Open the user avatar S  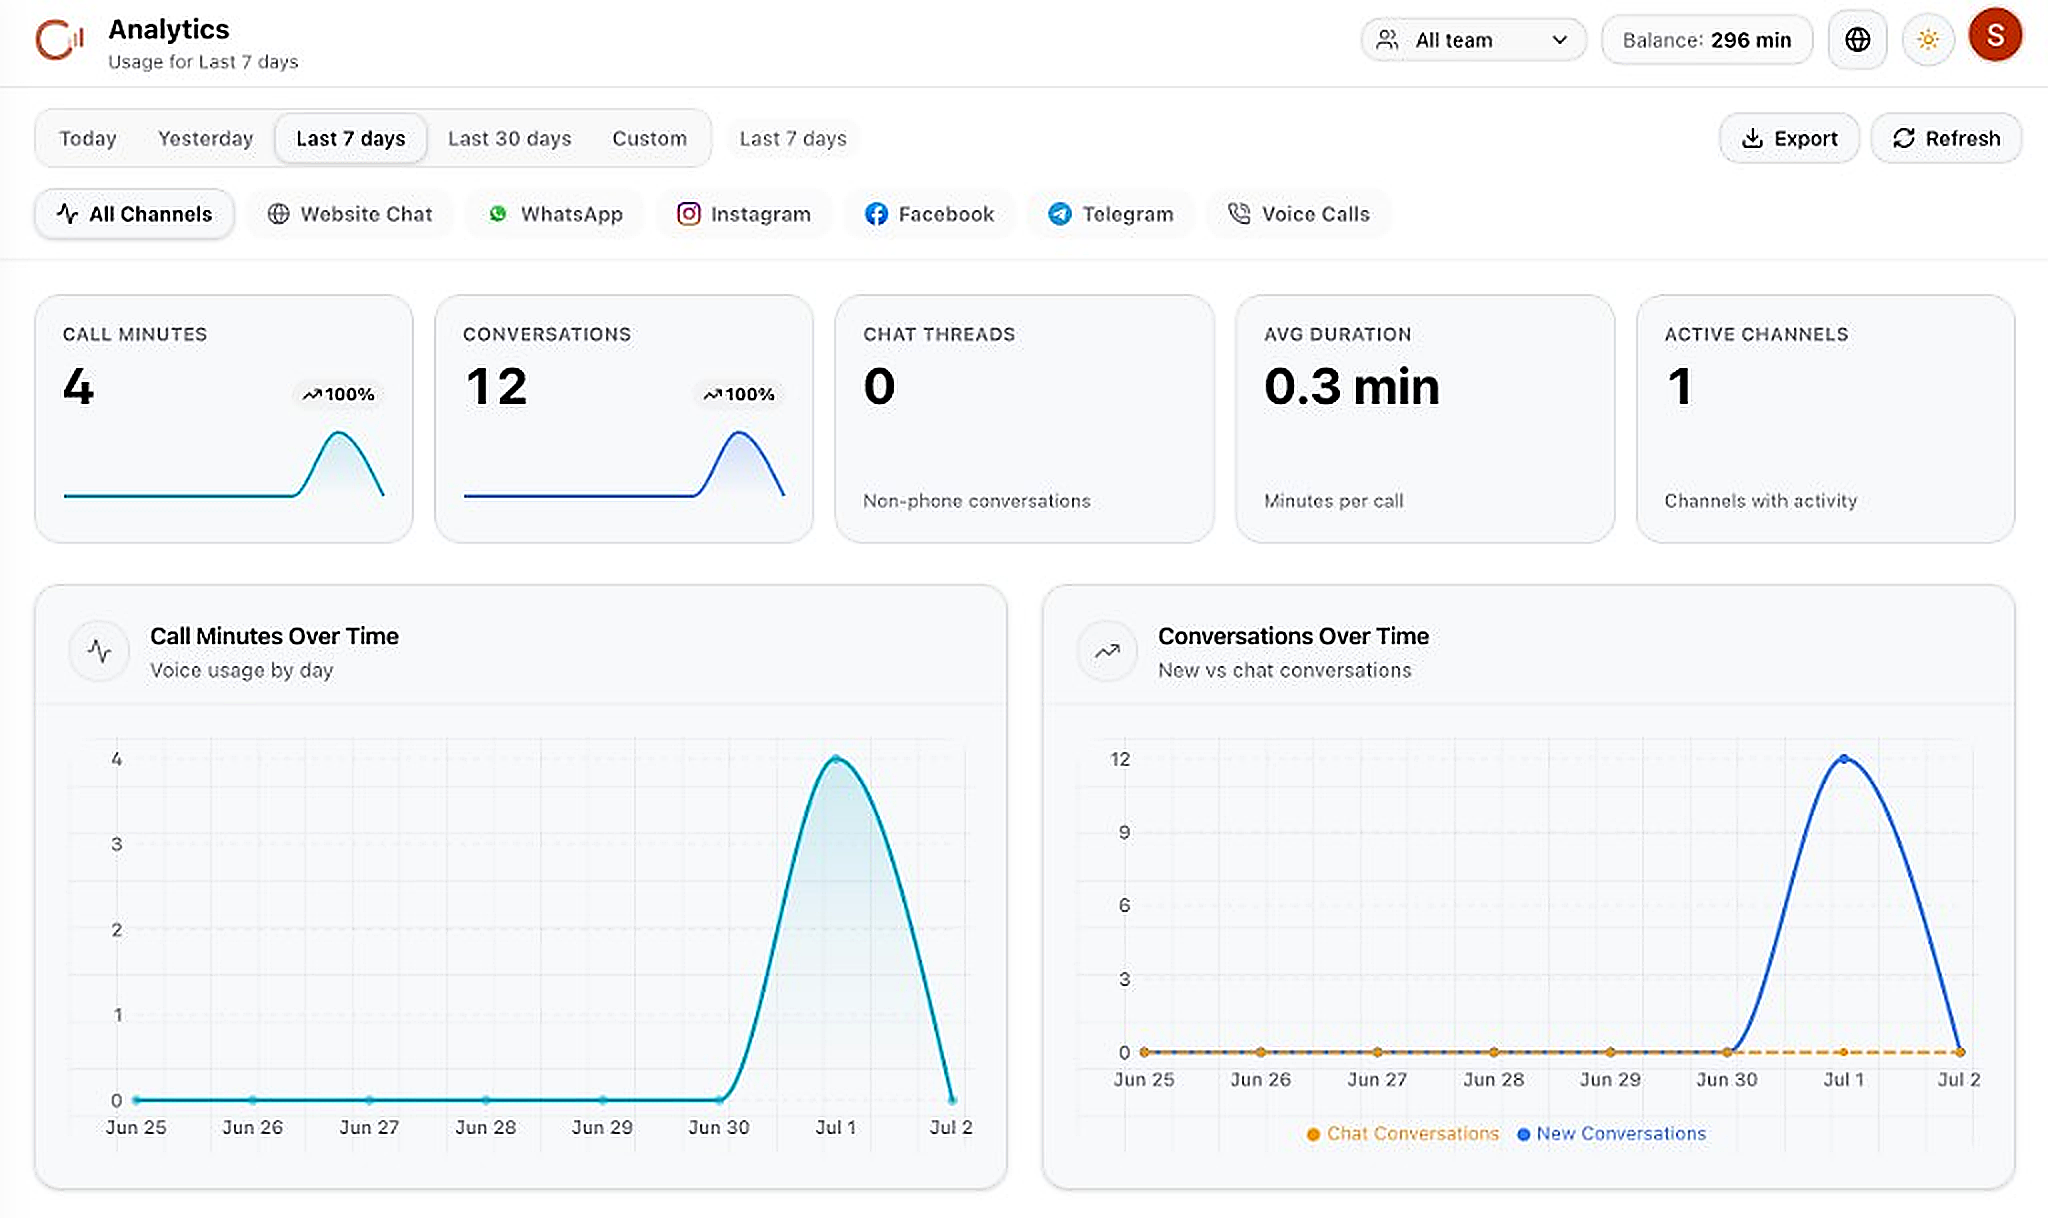coord(1995,35)
